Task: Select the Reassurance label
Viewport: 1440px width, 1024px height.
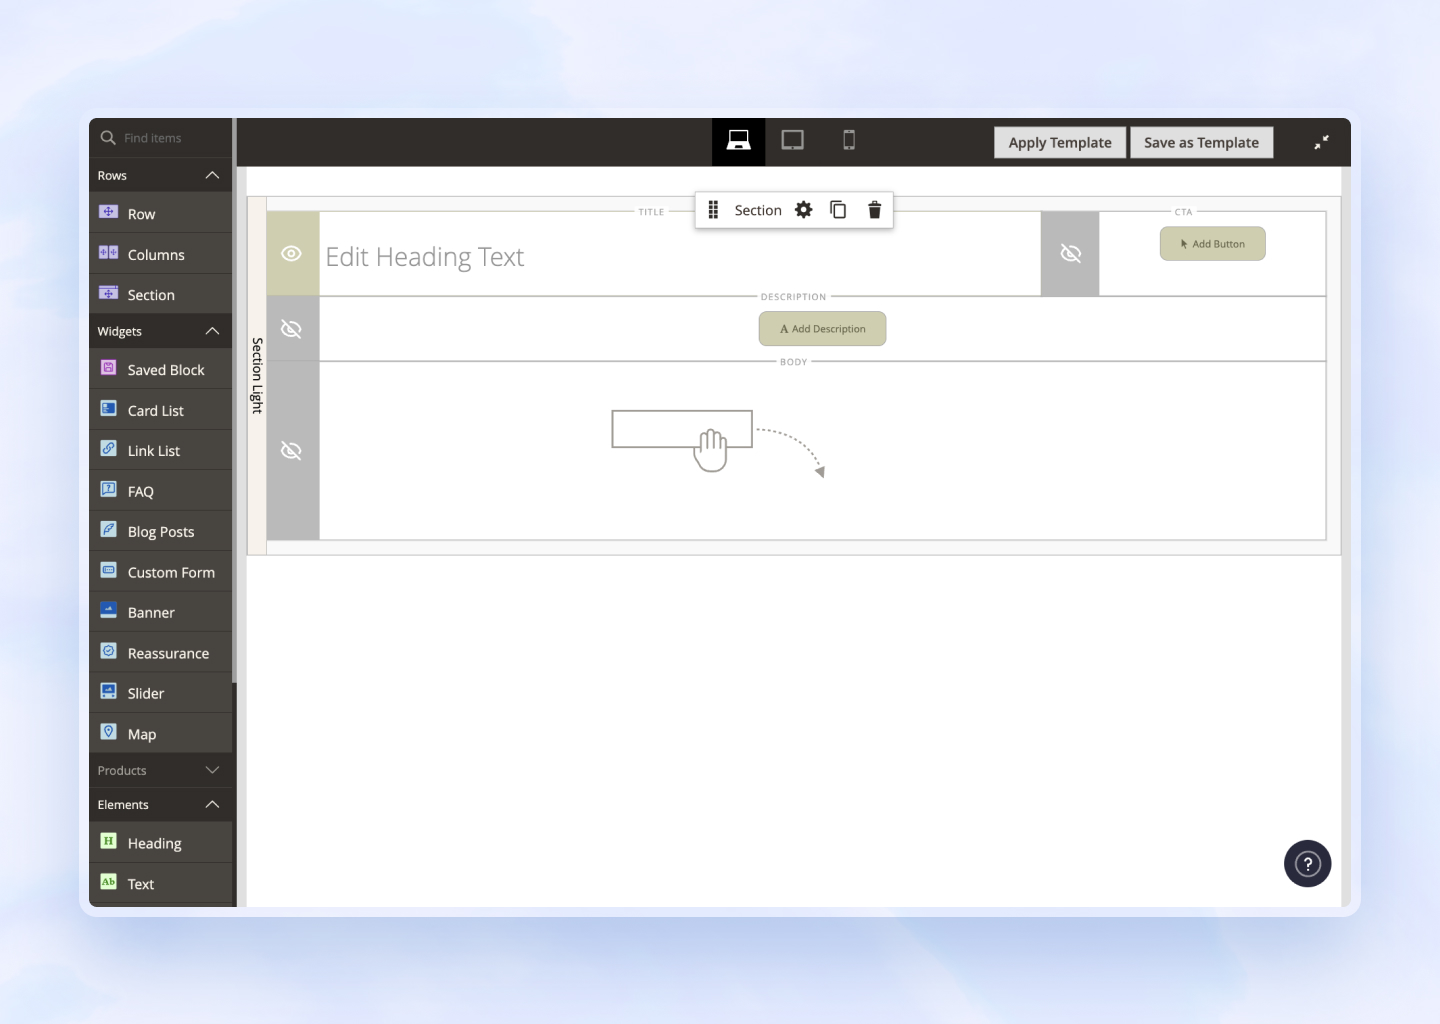Action: [x=168, y=653]
